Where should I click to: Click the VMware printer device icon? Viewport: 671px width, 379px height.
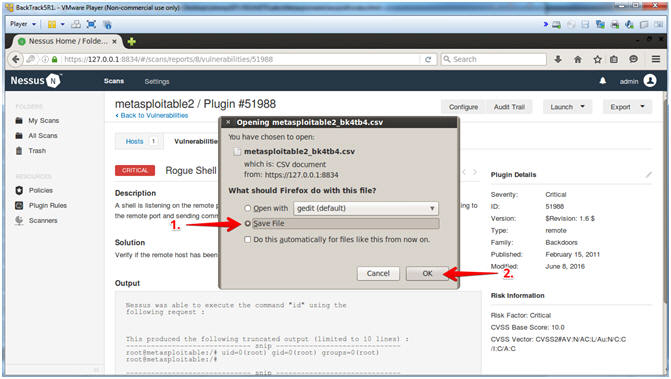pyautogui.click(x=615, y=24)
